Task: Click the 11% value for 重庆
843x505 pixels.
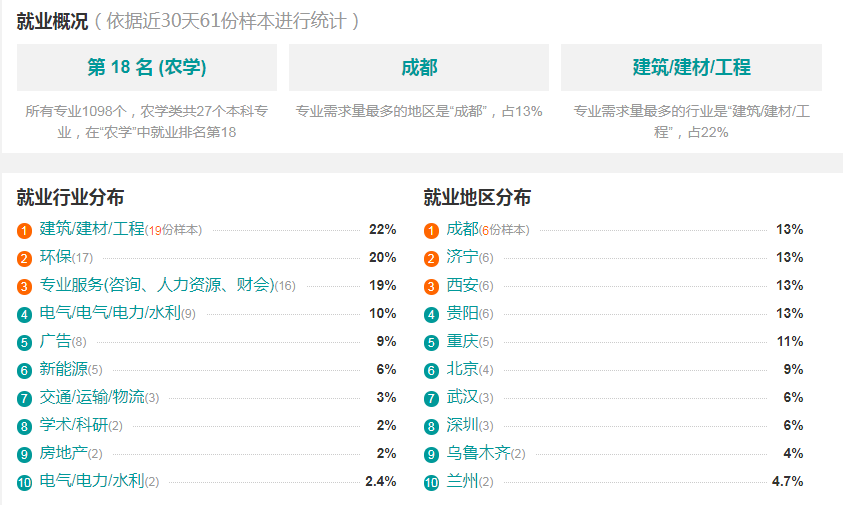Action: point(790,341)
